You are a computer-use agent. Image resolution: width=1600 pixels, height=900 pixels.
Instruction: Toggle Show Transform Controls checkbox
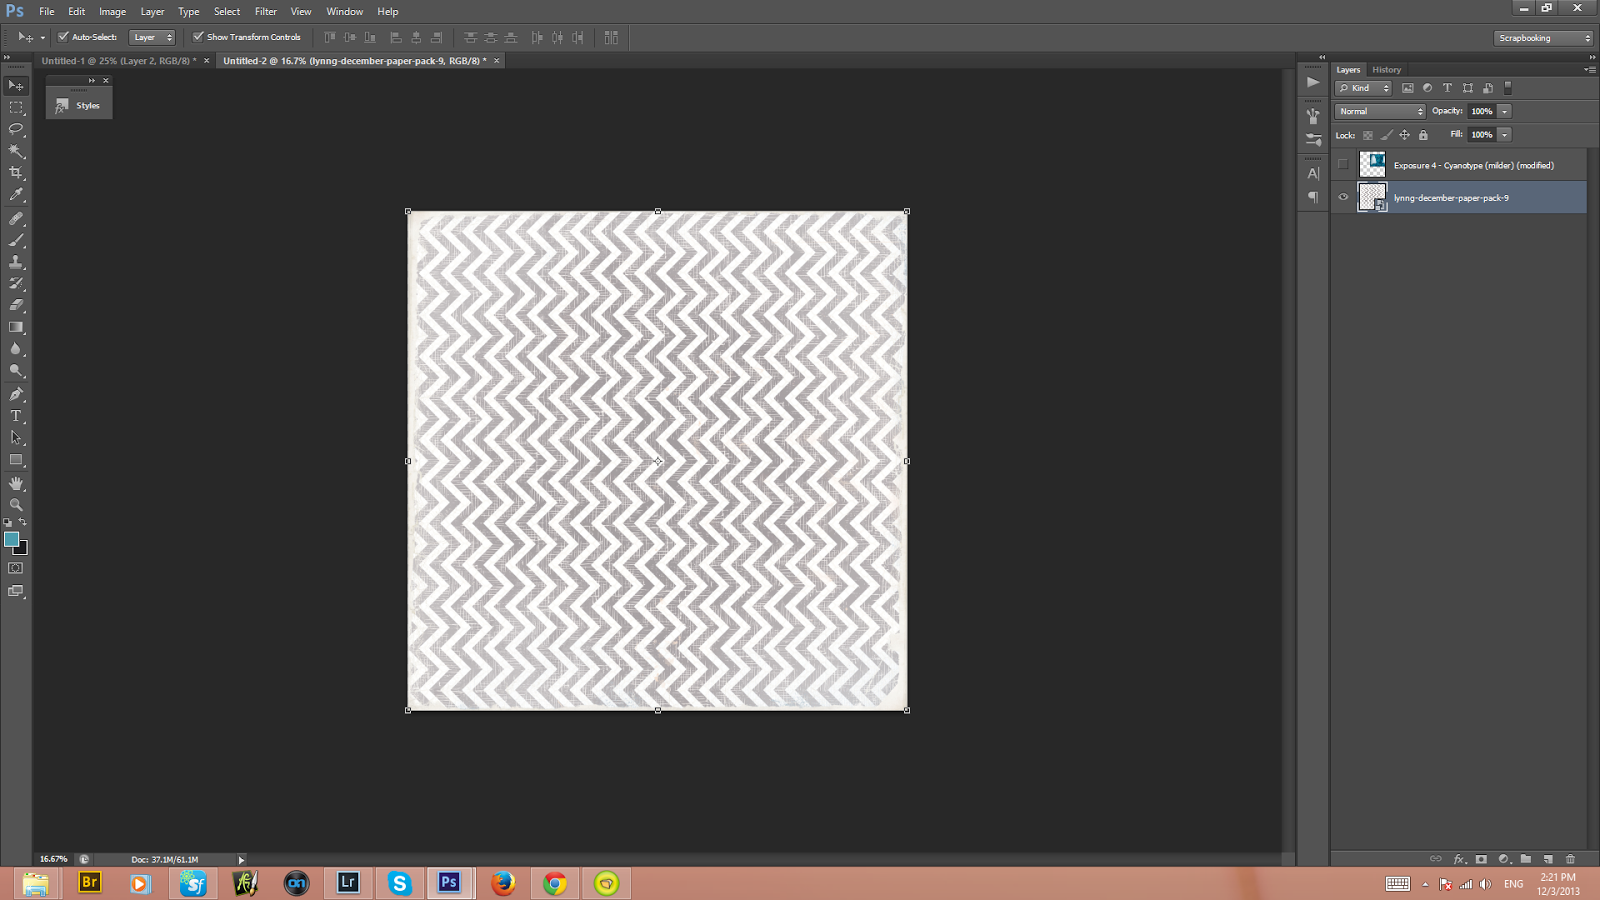[x=198, y=37]
